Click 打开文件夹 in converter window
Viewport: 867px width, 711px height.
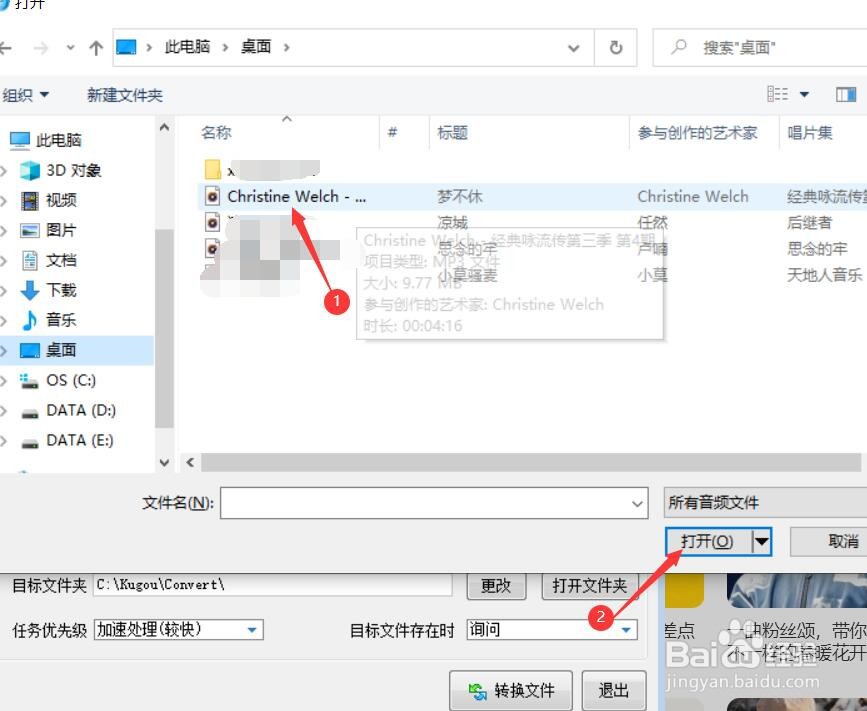[x=589, y=585]
